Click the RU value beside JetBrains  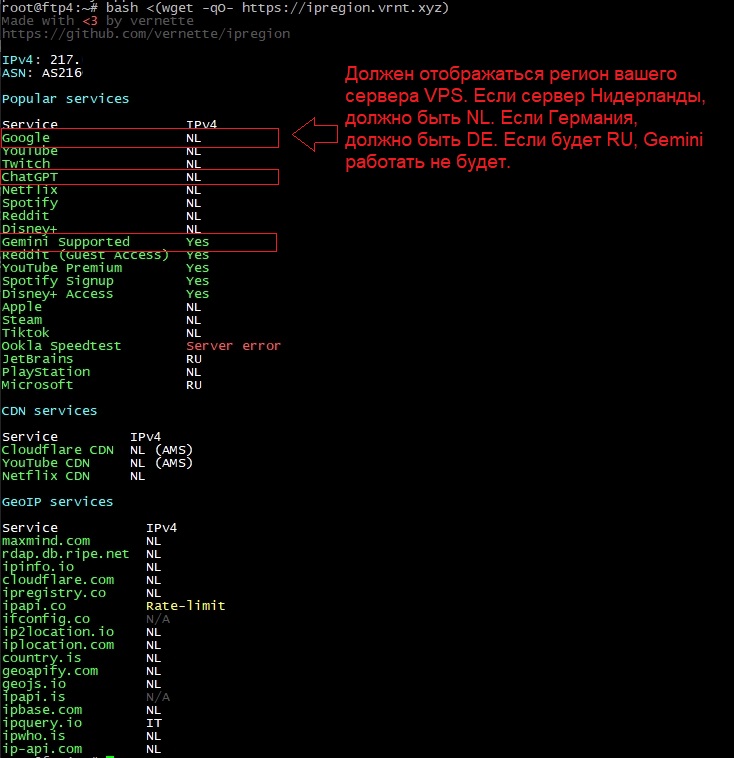194,359
